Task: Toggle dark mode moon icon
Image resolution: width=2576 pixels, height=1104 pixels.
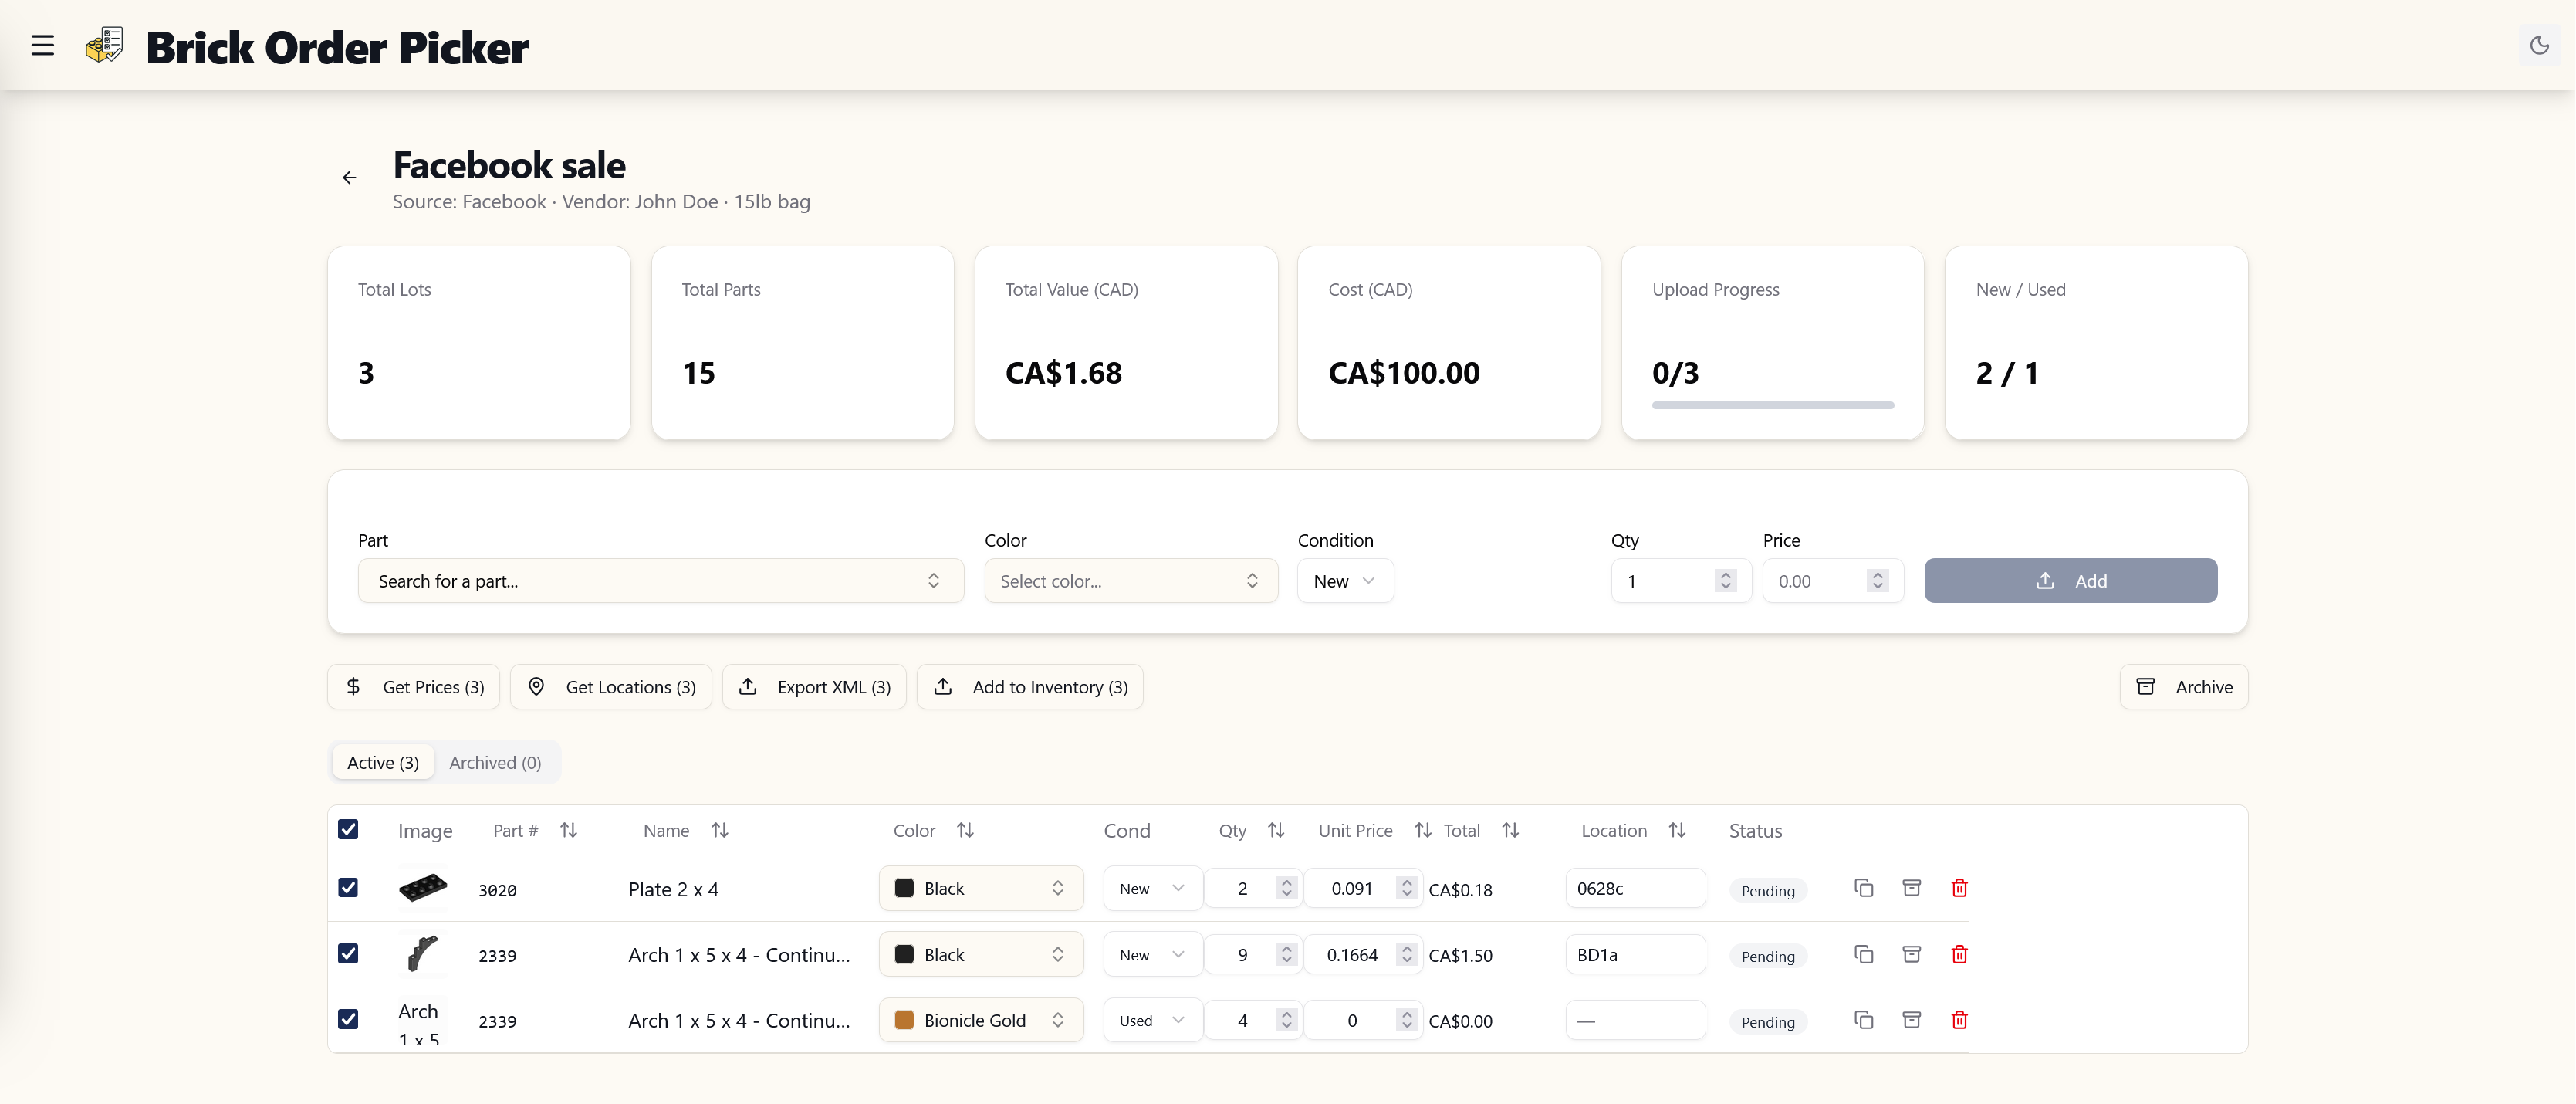Action: pos(2538,45)
